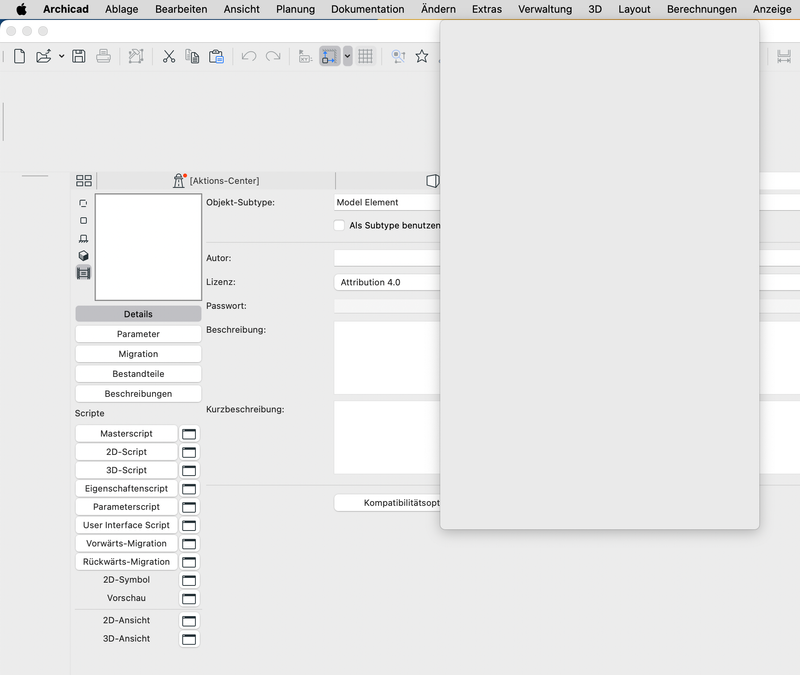The height and width of the screenshot is (675, 800).
Task: Open 2D-Symbol in a separate window icon
Action: point(189,580)
